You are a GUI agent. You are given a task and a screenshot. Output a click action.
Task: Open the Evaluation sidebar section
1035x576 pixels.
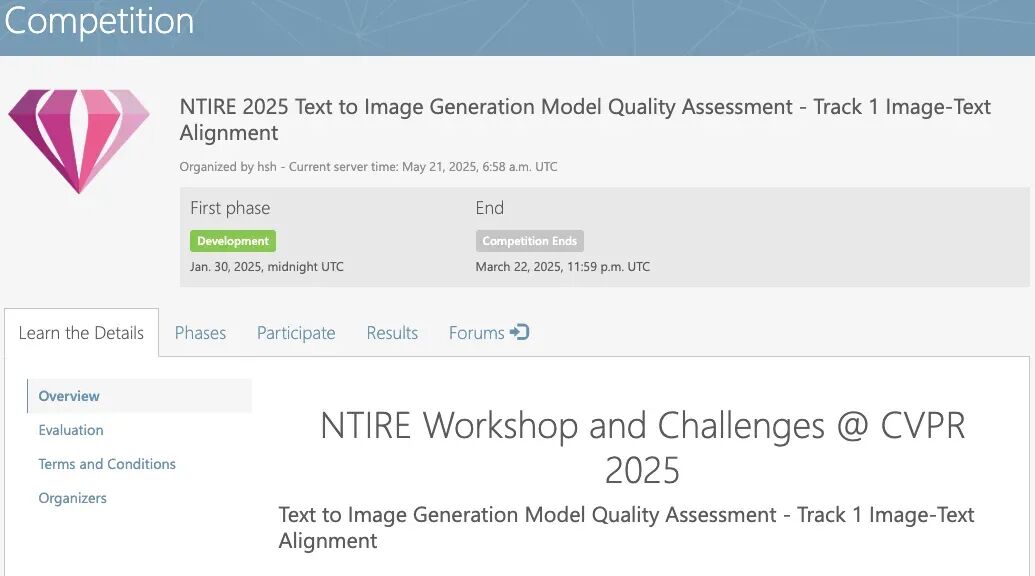coord(71,430)
